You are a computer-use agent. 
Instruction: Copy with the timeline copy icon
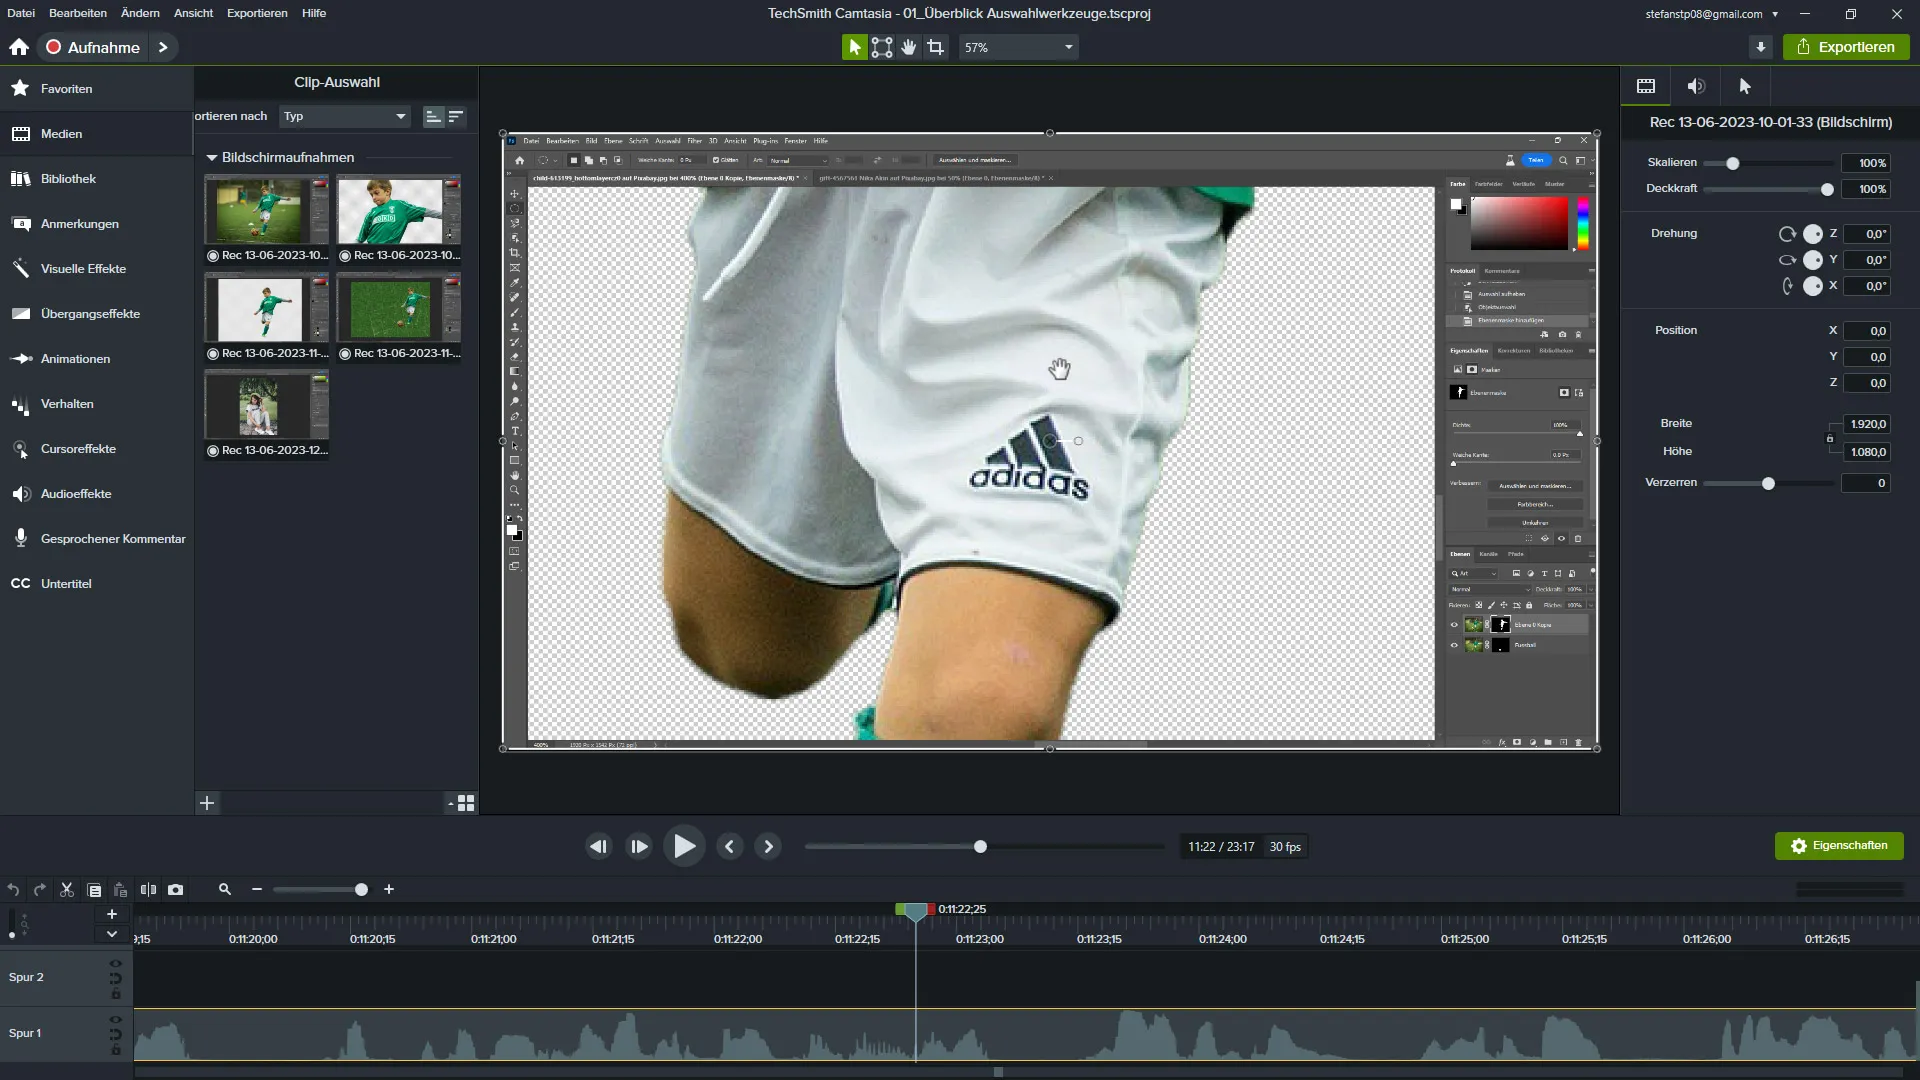click(94, 889)
